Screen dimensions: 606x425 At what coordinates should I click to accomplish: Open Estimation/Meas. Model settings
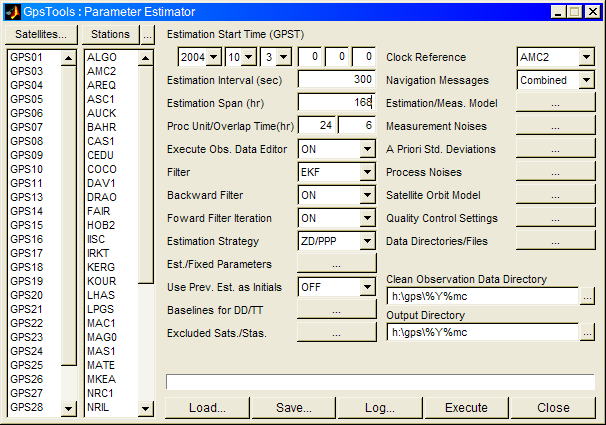[555, 103]
